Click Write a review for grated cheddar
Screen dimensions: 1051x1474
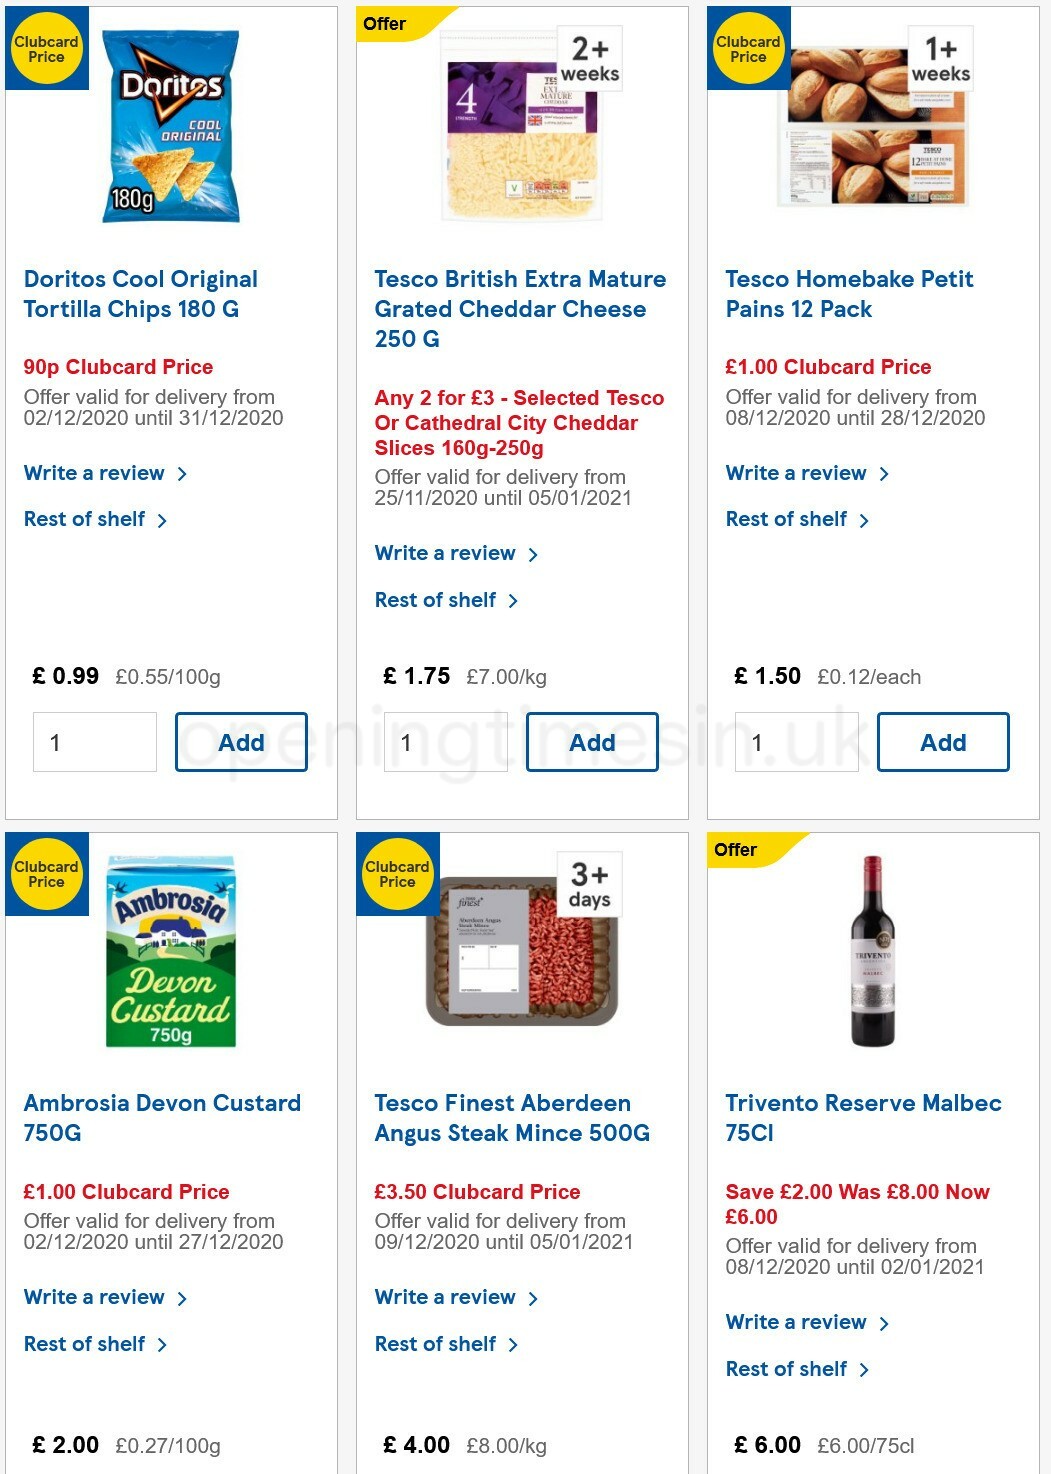(446, 553)
